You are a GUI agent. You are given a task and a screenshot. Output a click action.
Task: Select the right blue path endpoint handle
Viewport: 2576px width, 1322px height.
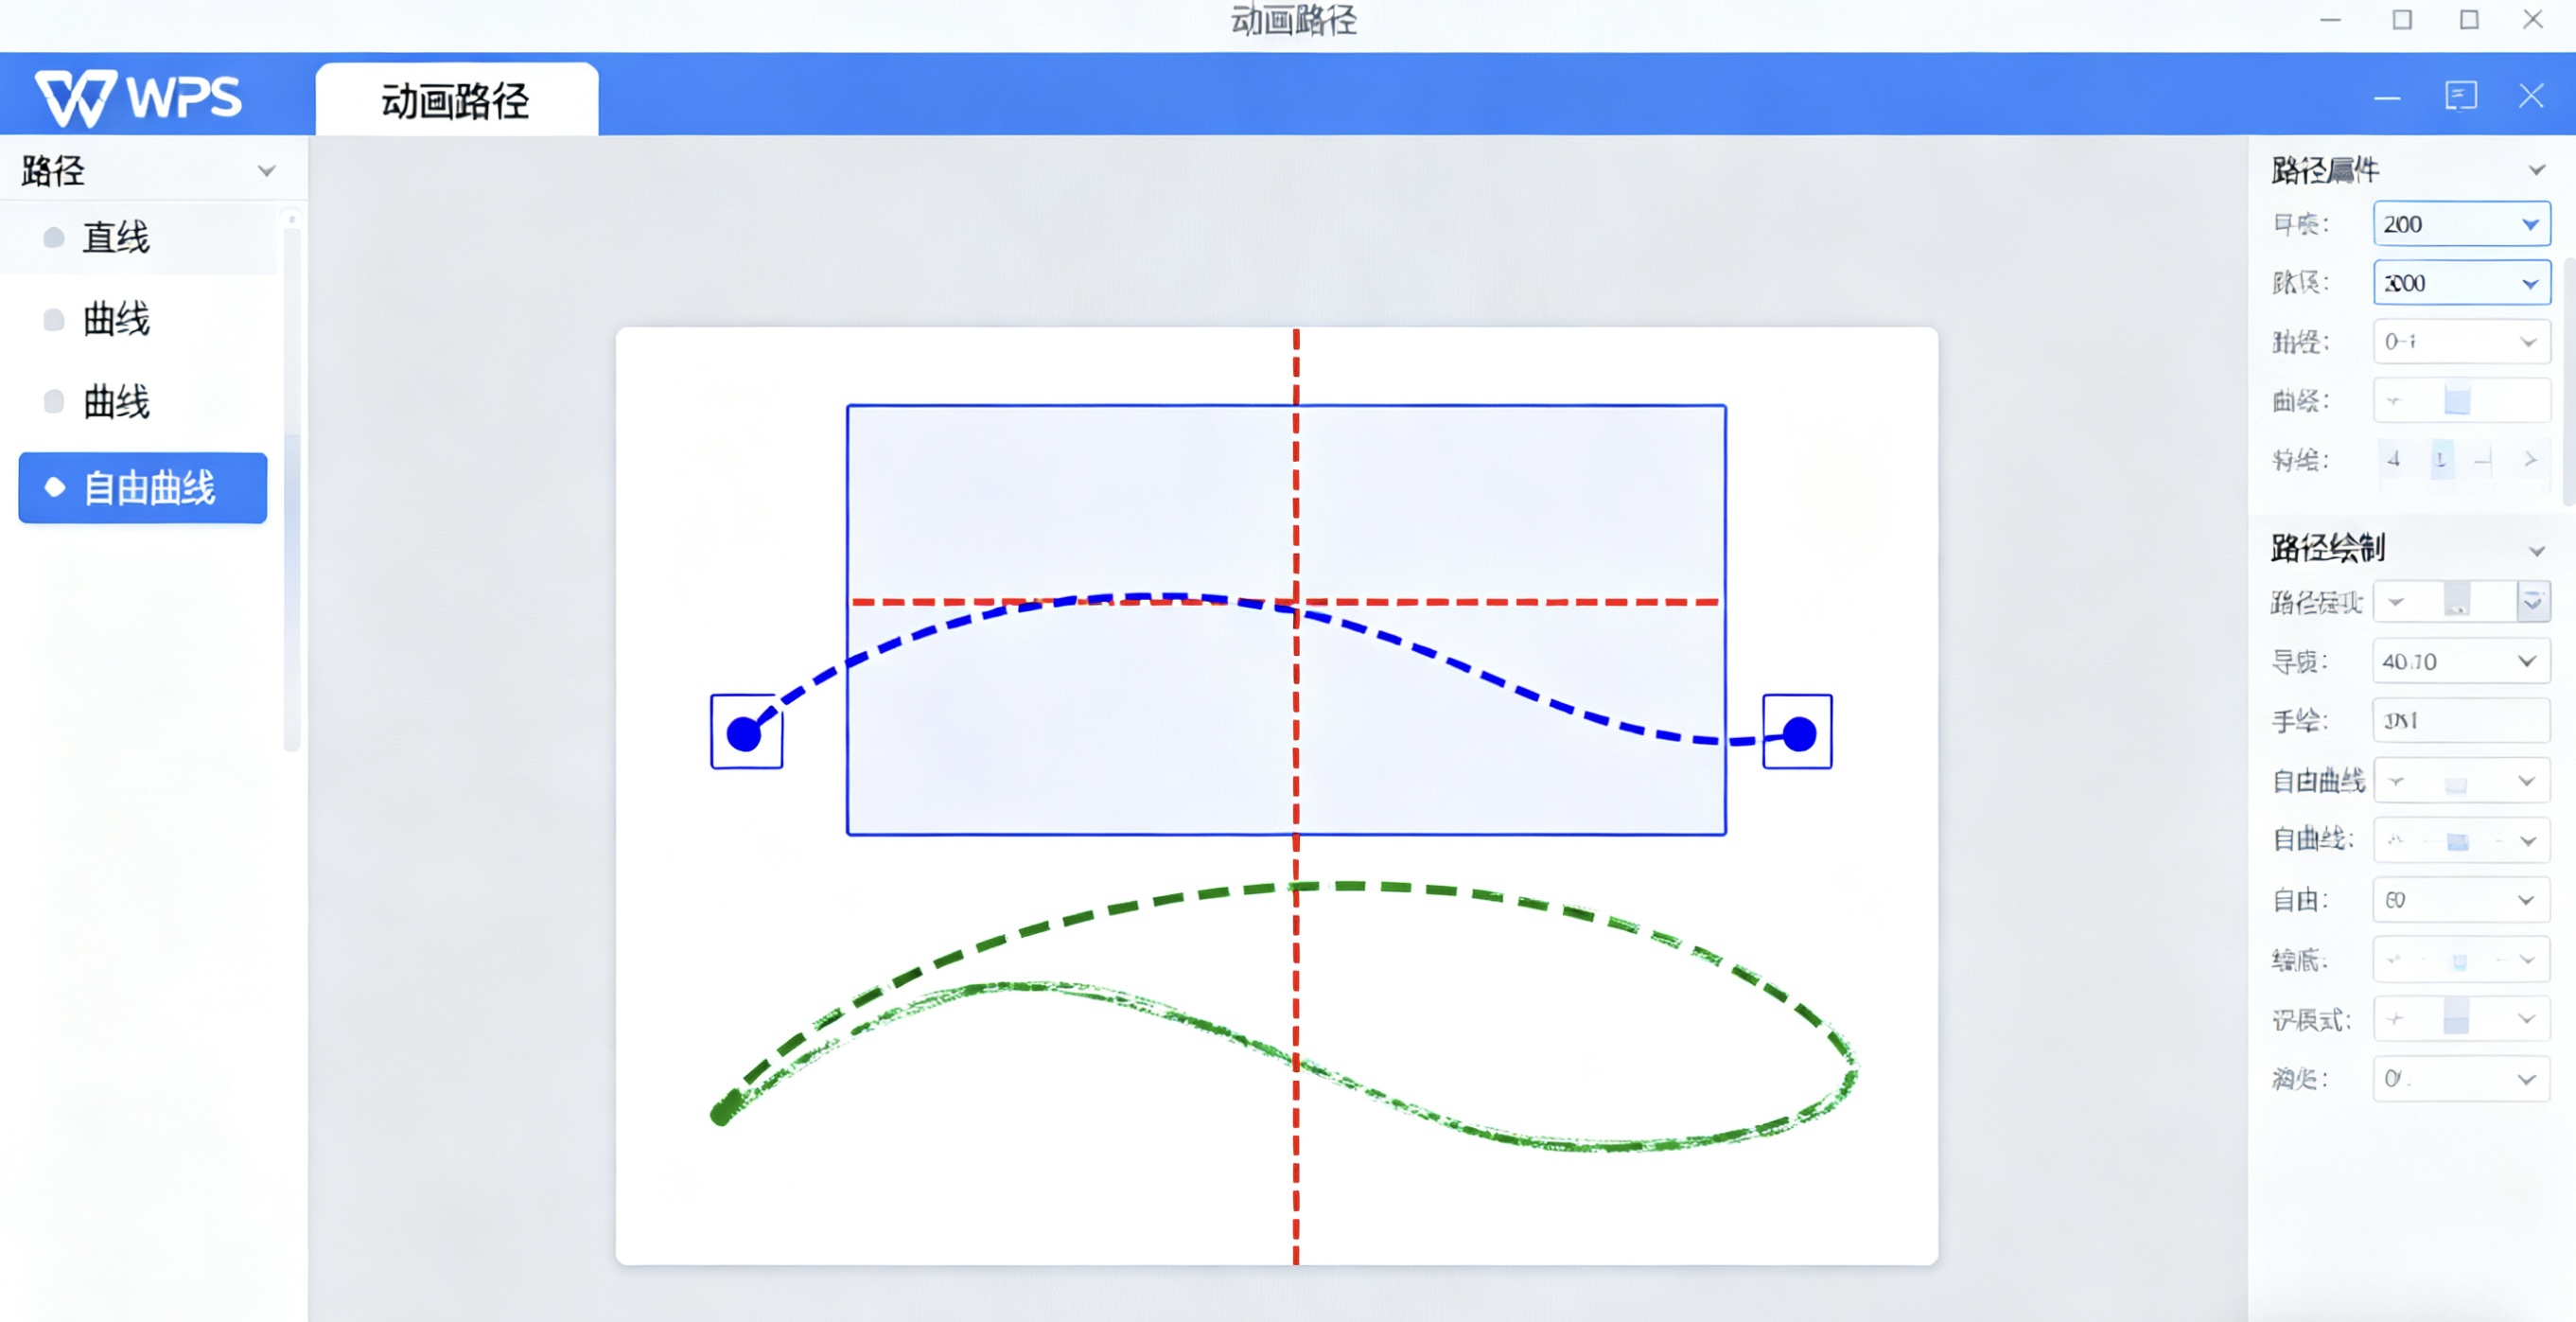[1797, 733]
